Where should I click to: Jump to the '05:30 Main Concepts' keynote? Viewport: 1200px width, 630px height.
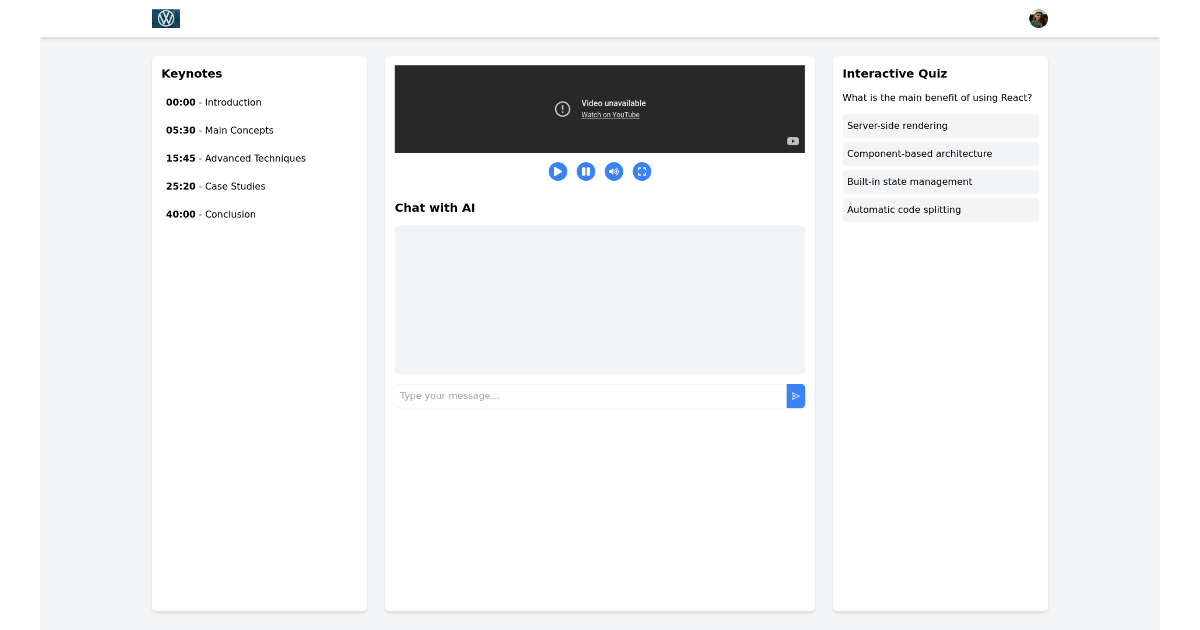216,130
